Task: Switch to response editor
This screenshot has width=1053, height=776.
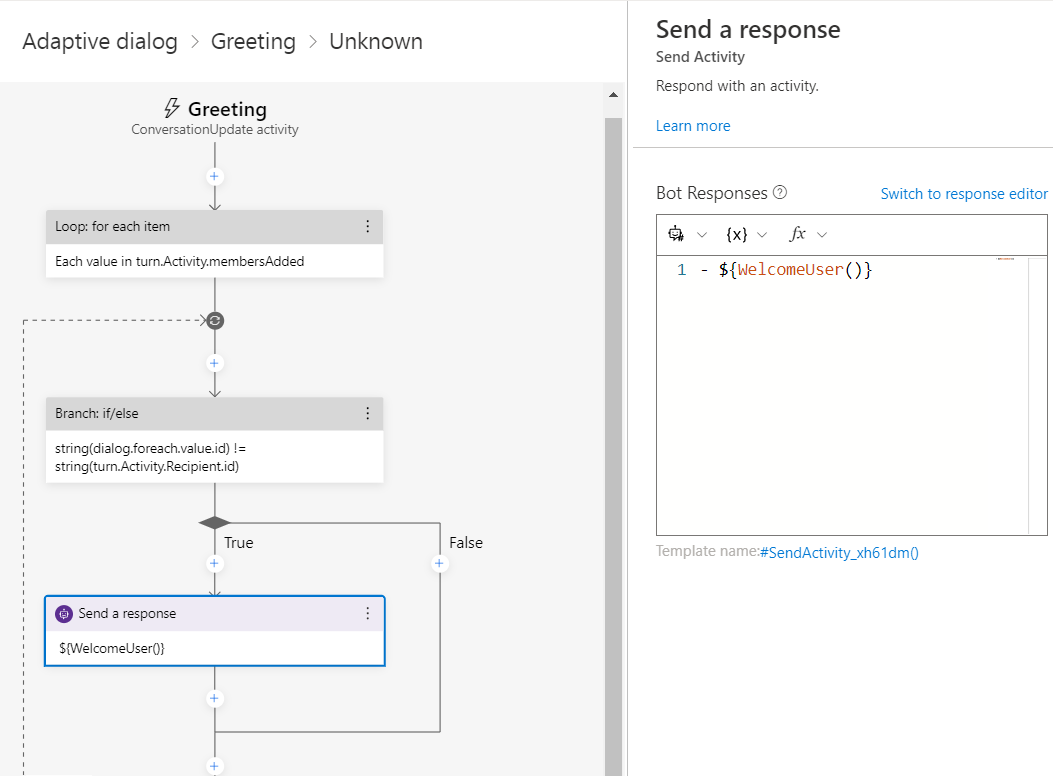Action: click(964, 194)
